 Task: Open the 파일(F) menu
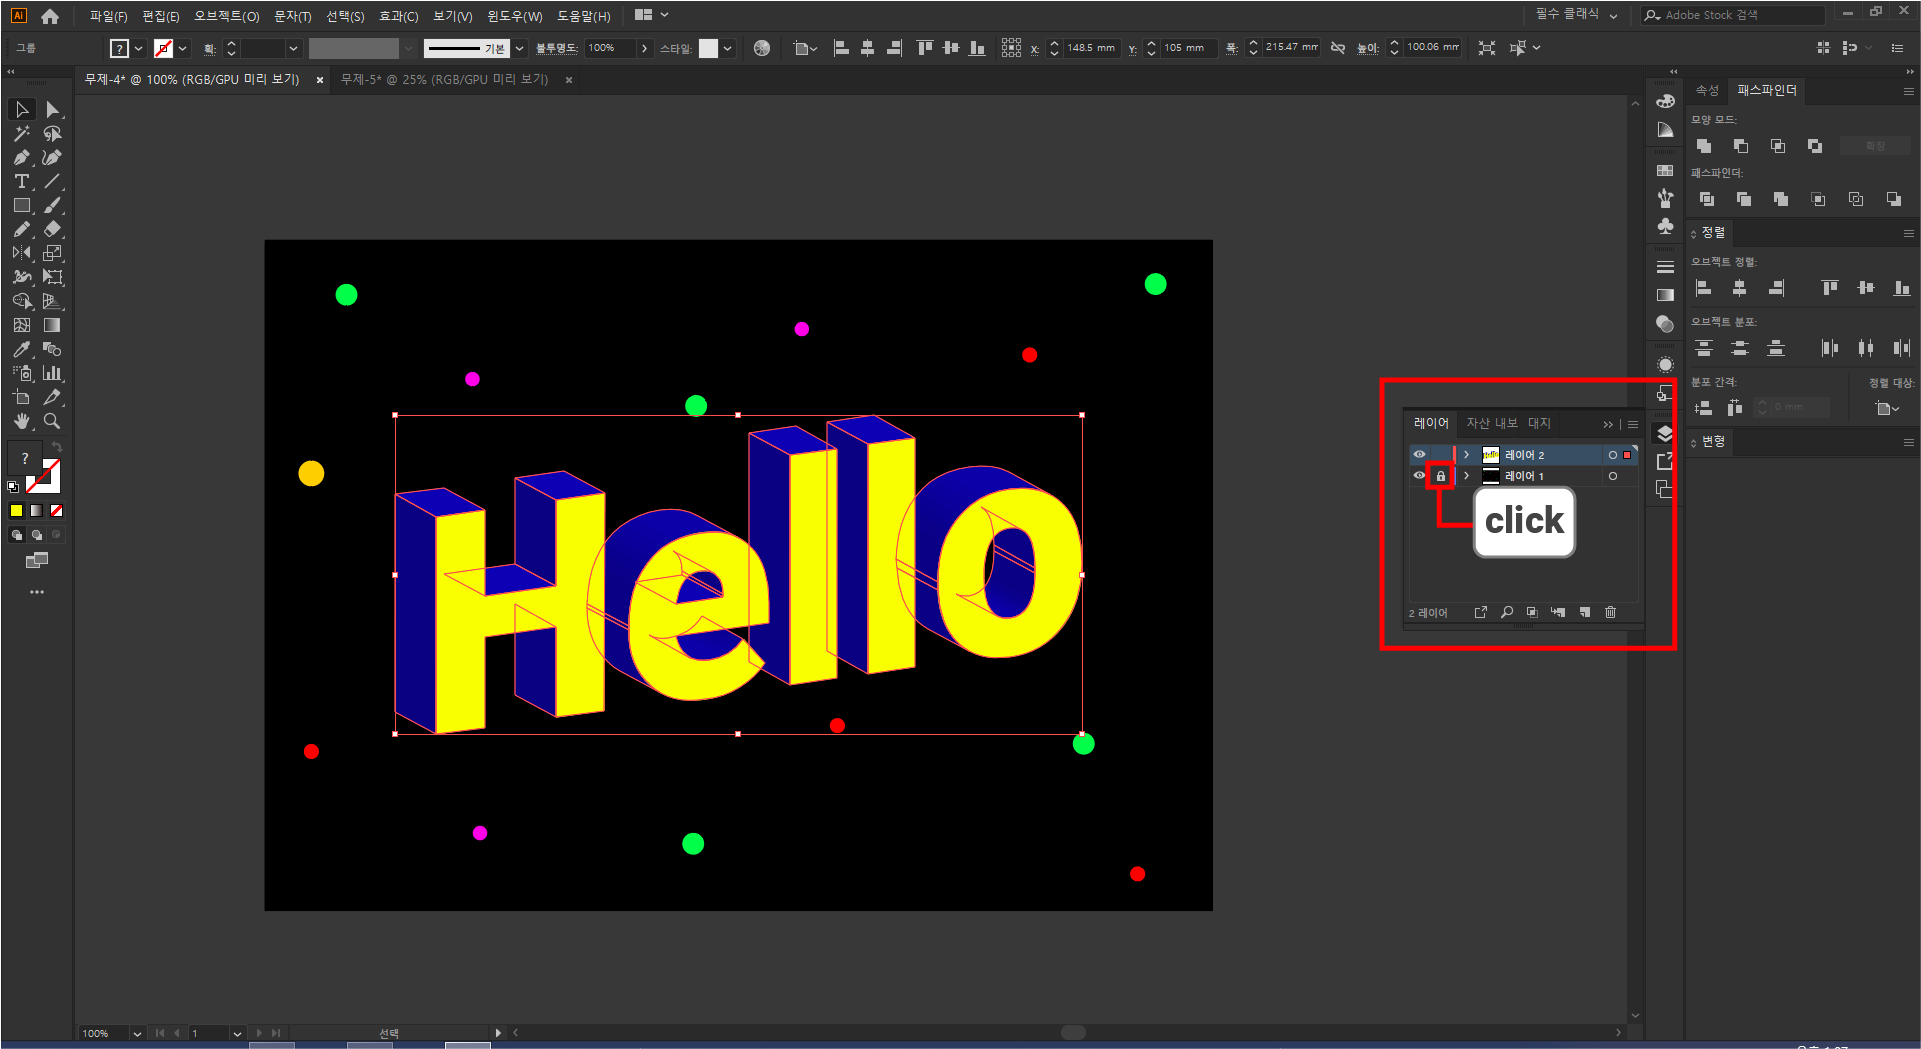point(108,16)
